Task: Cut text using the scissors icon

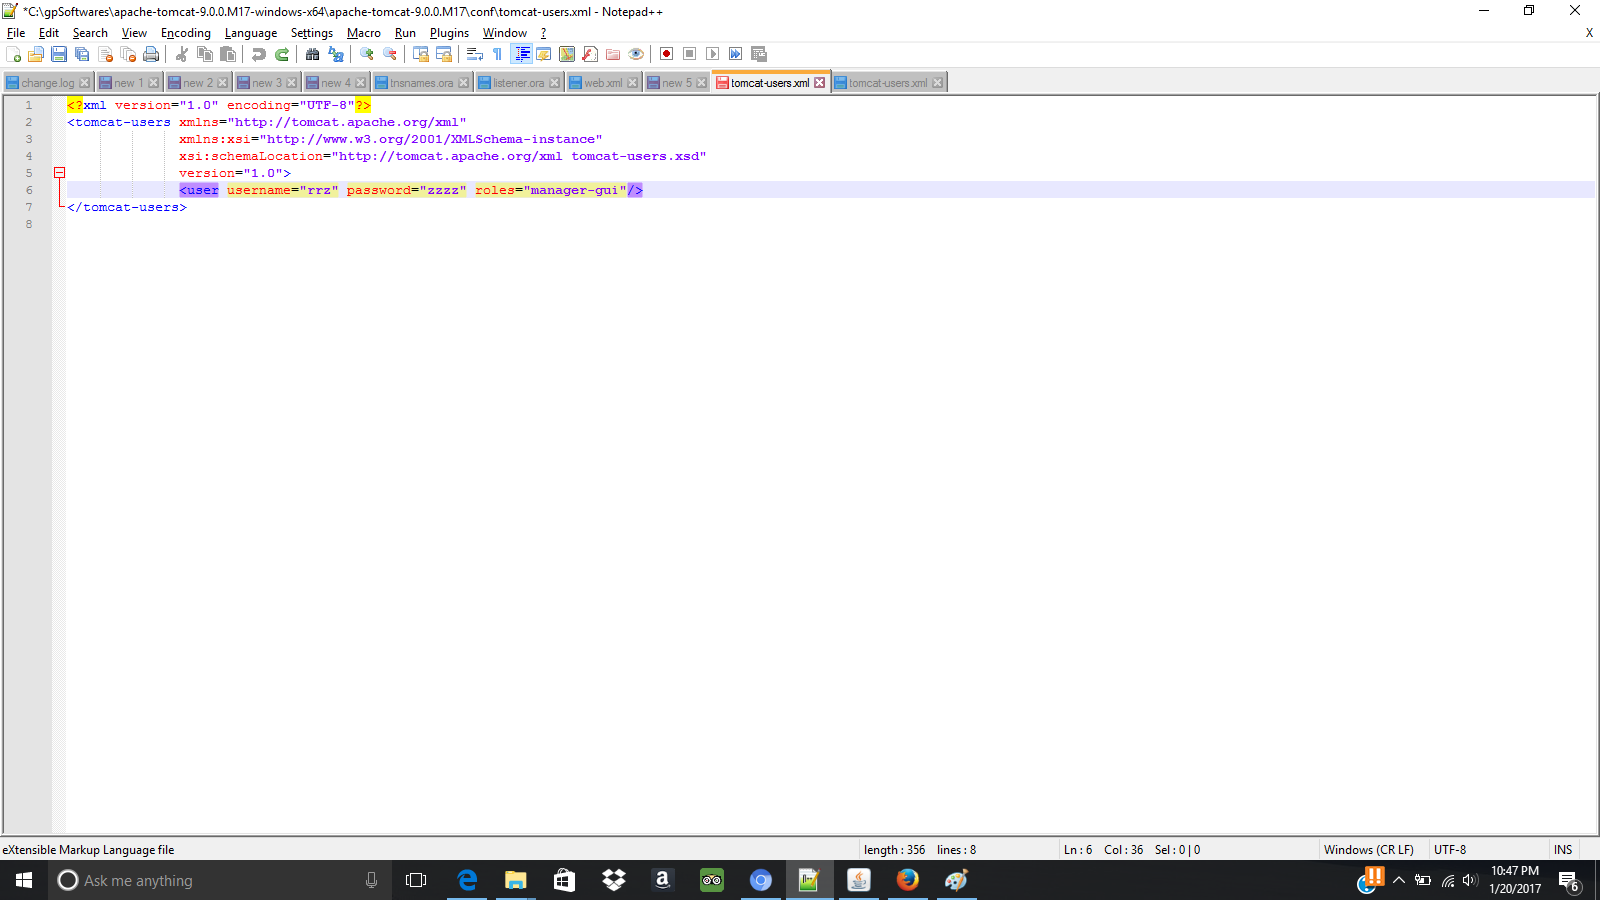Action: pos(181,54)
